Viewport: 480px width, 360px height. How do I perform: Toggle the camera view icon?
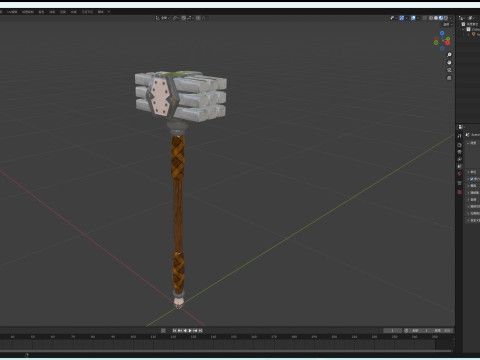[449, 70]
